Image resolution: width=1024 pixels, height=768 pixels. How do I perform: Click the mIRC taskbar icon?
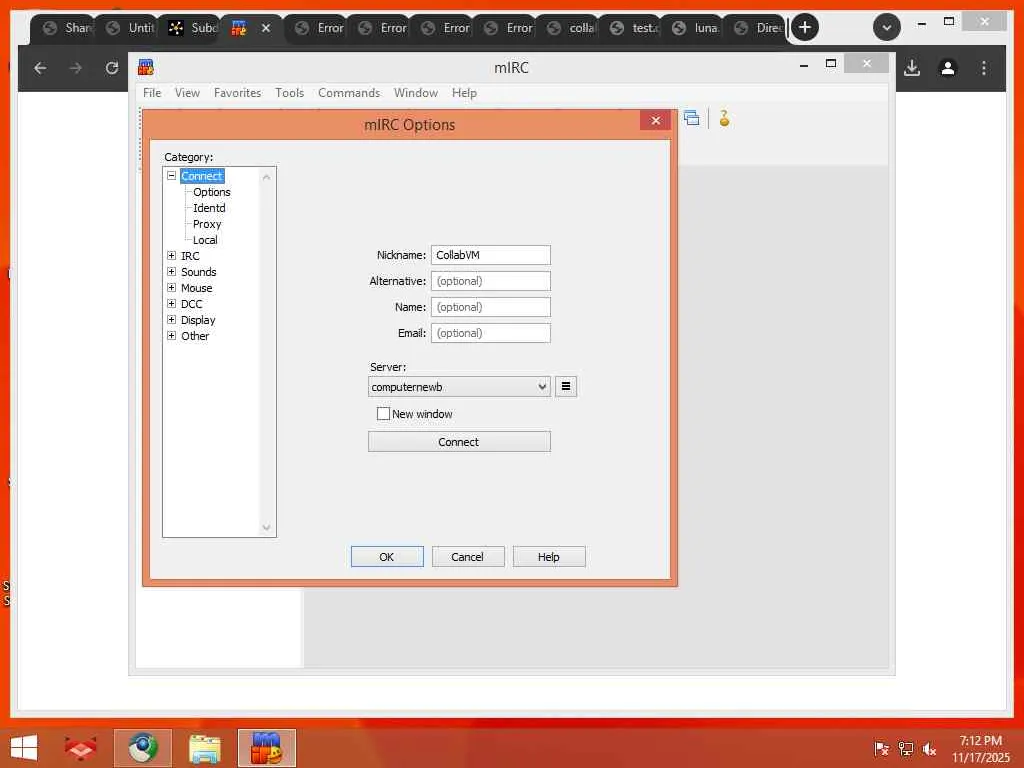(x=266, y=748)
